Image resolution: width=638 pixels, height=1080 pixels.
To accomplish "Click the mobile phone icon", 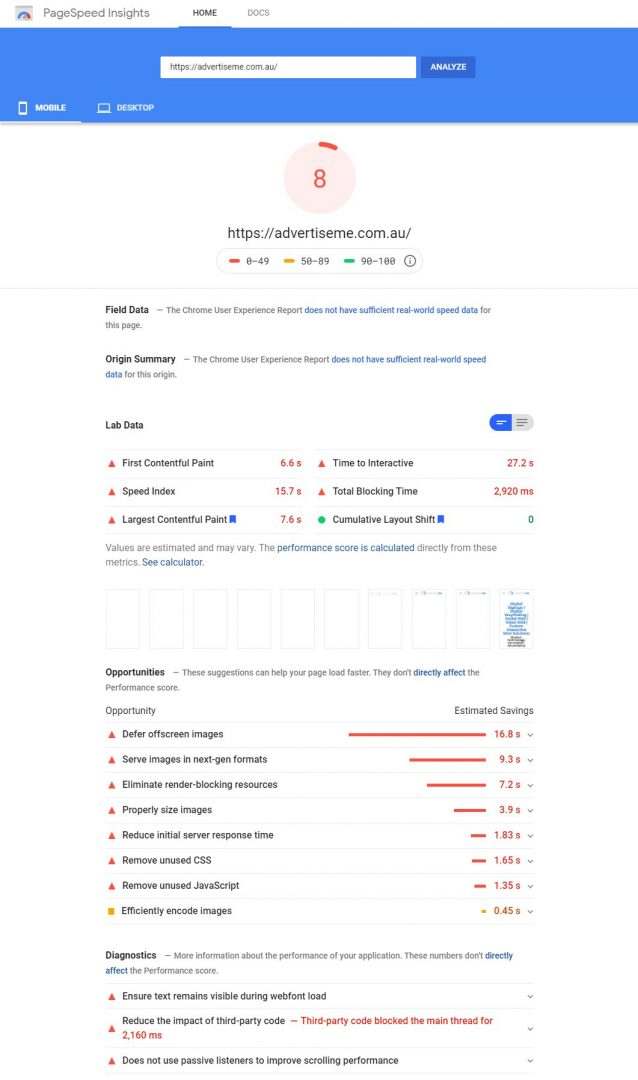I will pos(23,108).
